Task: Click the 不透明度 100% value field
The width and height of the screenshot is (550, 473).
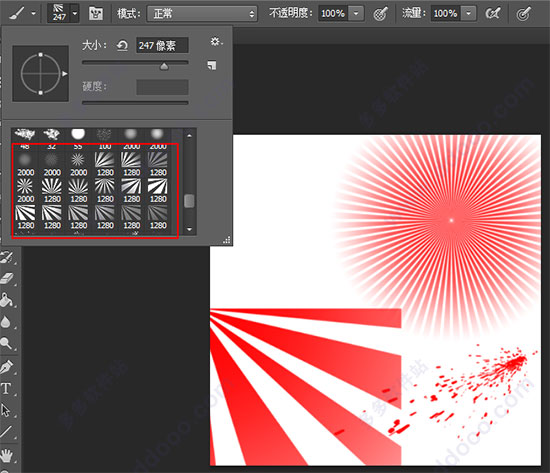Action: pyautogui.click(x=333, y=14)
